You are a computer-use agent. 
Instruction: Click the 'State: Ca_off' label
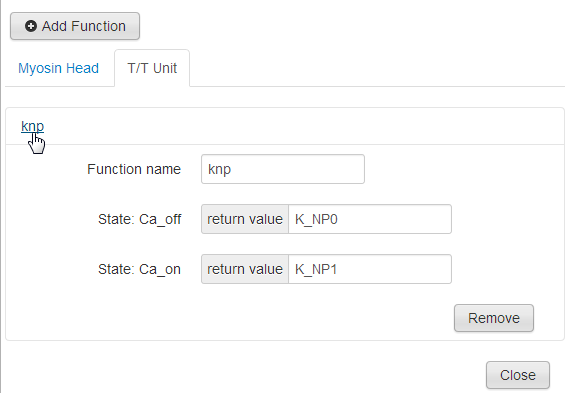[x=140, y=219]
